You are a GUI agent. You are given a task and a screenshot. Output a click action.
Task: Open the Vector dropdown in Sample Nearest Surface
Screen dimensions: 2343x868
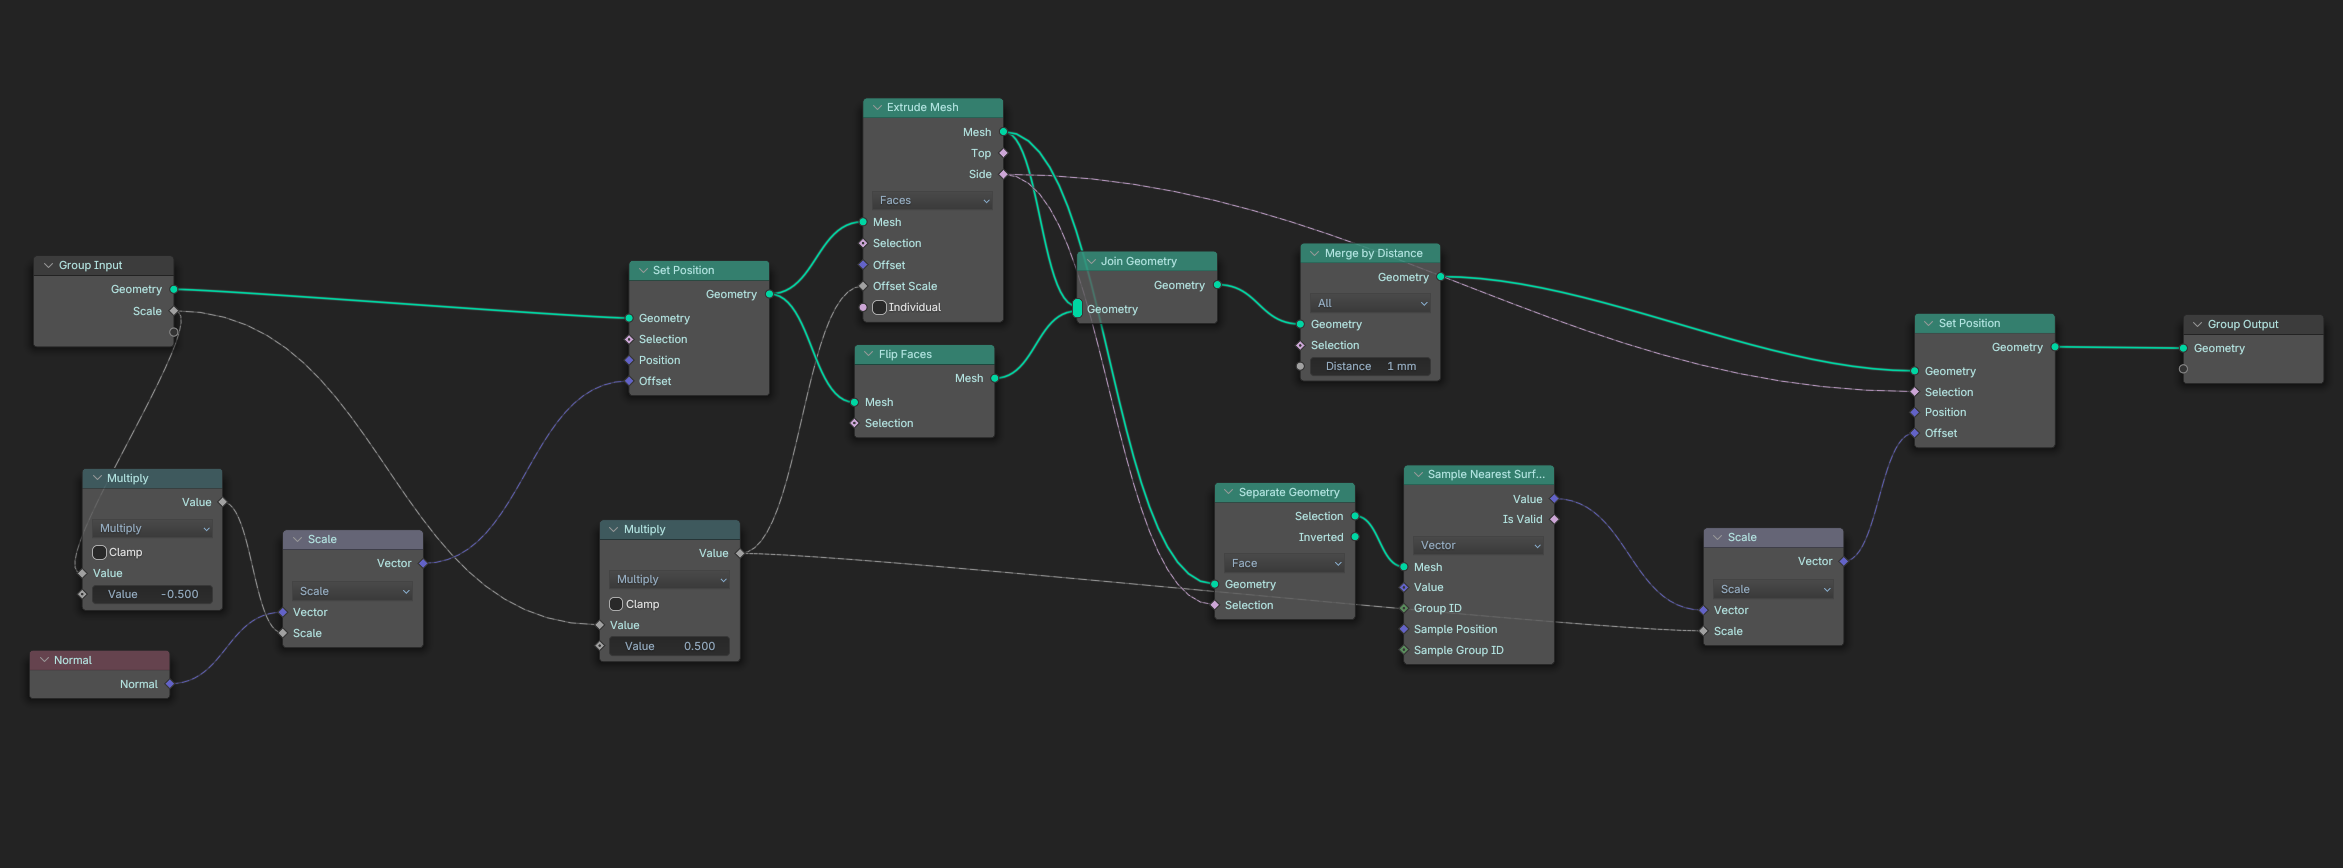[1479, 546]
